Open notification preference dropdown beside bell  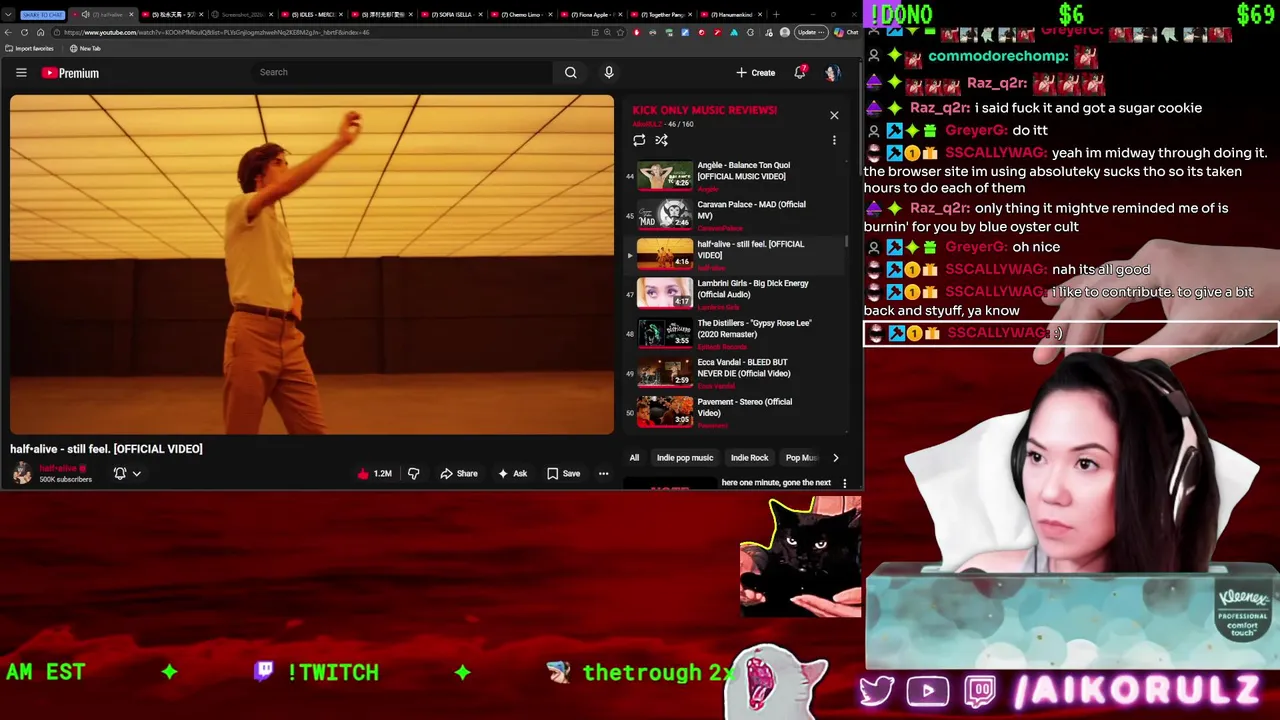click(137, 473)
